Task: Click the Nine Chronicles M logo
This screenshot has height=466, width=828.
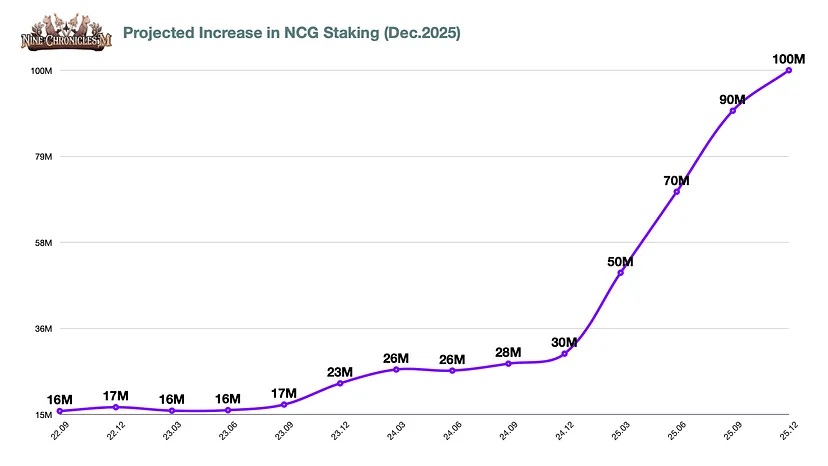Action: (x=67, y=32)
